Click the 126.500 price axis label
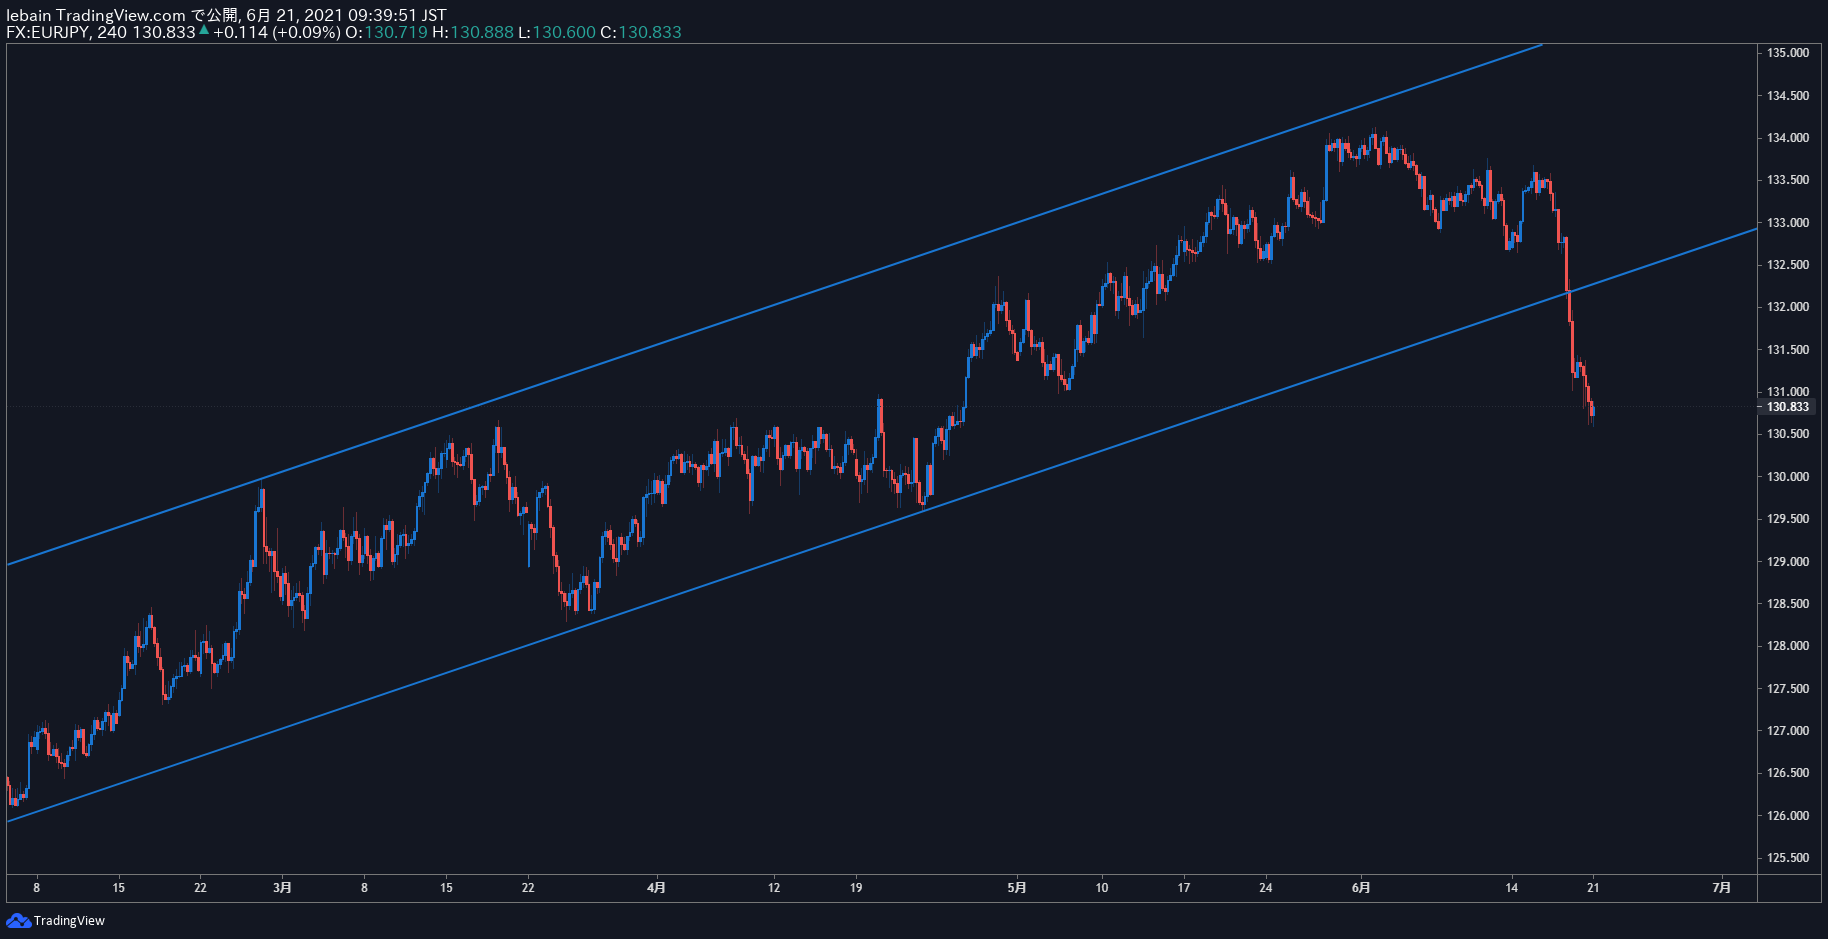 point(1788,773)
